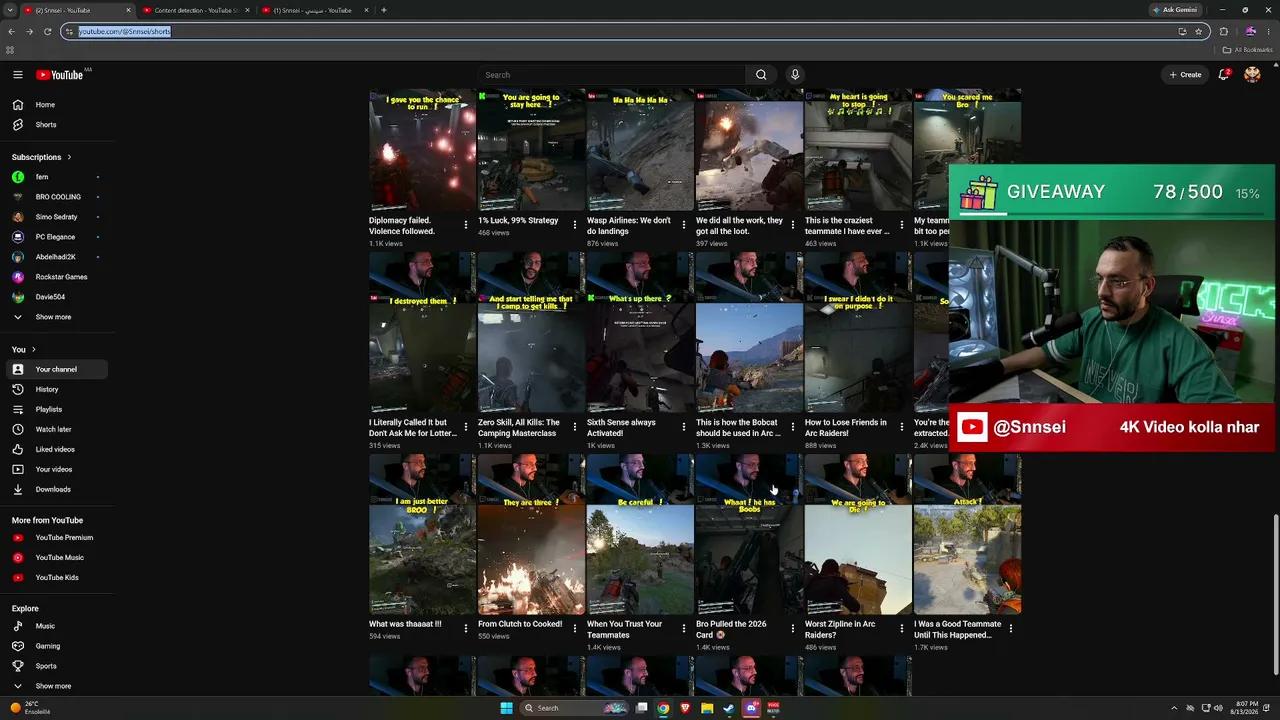Open more actions for 'Diplomacy failed' short
The height and width of the screenshot is (720, 1280).
pos(466,225)
